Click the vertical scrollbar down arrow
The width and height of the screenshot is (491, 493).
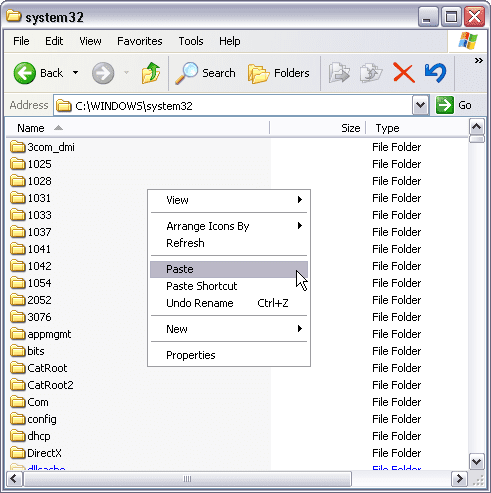tap(477, 462)
